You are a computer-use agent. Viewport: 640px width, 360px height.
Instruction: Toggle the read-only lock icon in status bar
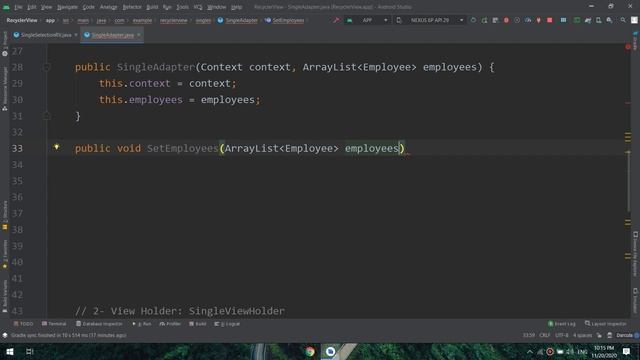tap(599, 335)
